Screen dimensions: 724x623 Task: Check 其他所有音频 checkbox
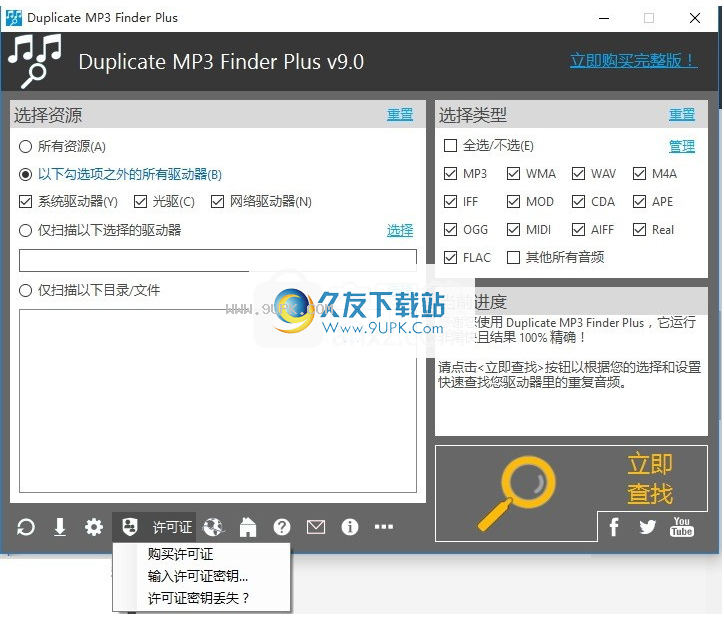point(513,258)
